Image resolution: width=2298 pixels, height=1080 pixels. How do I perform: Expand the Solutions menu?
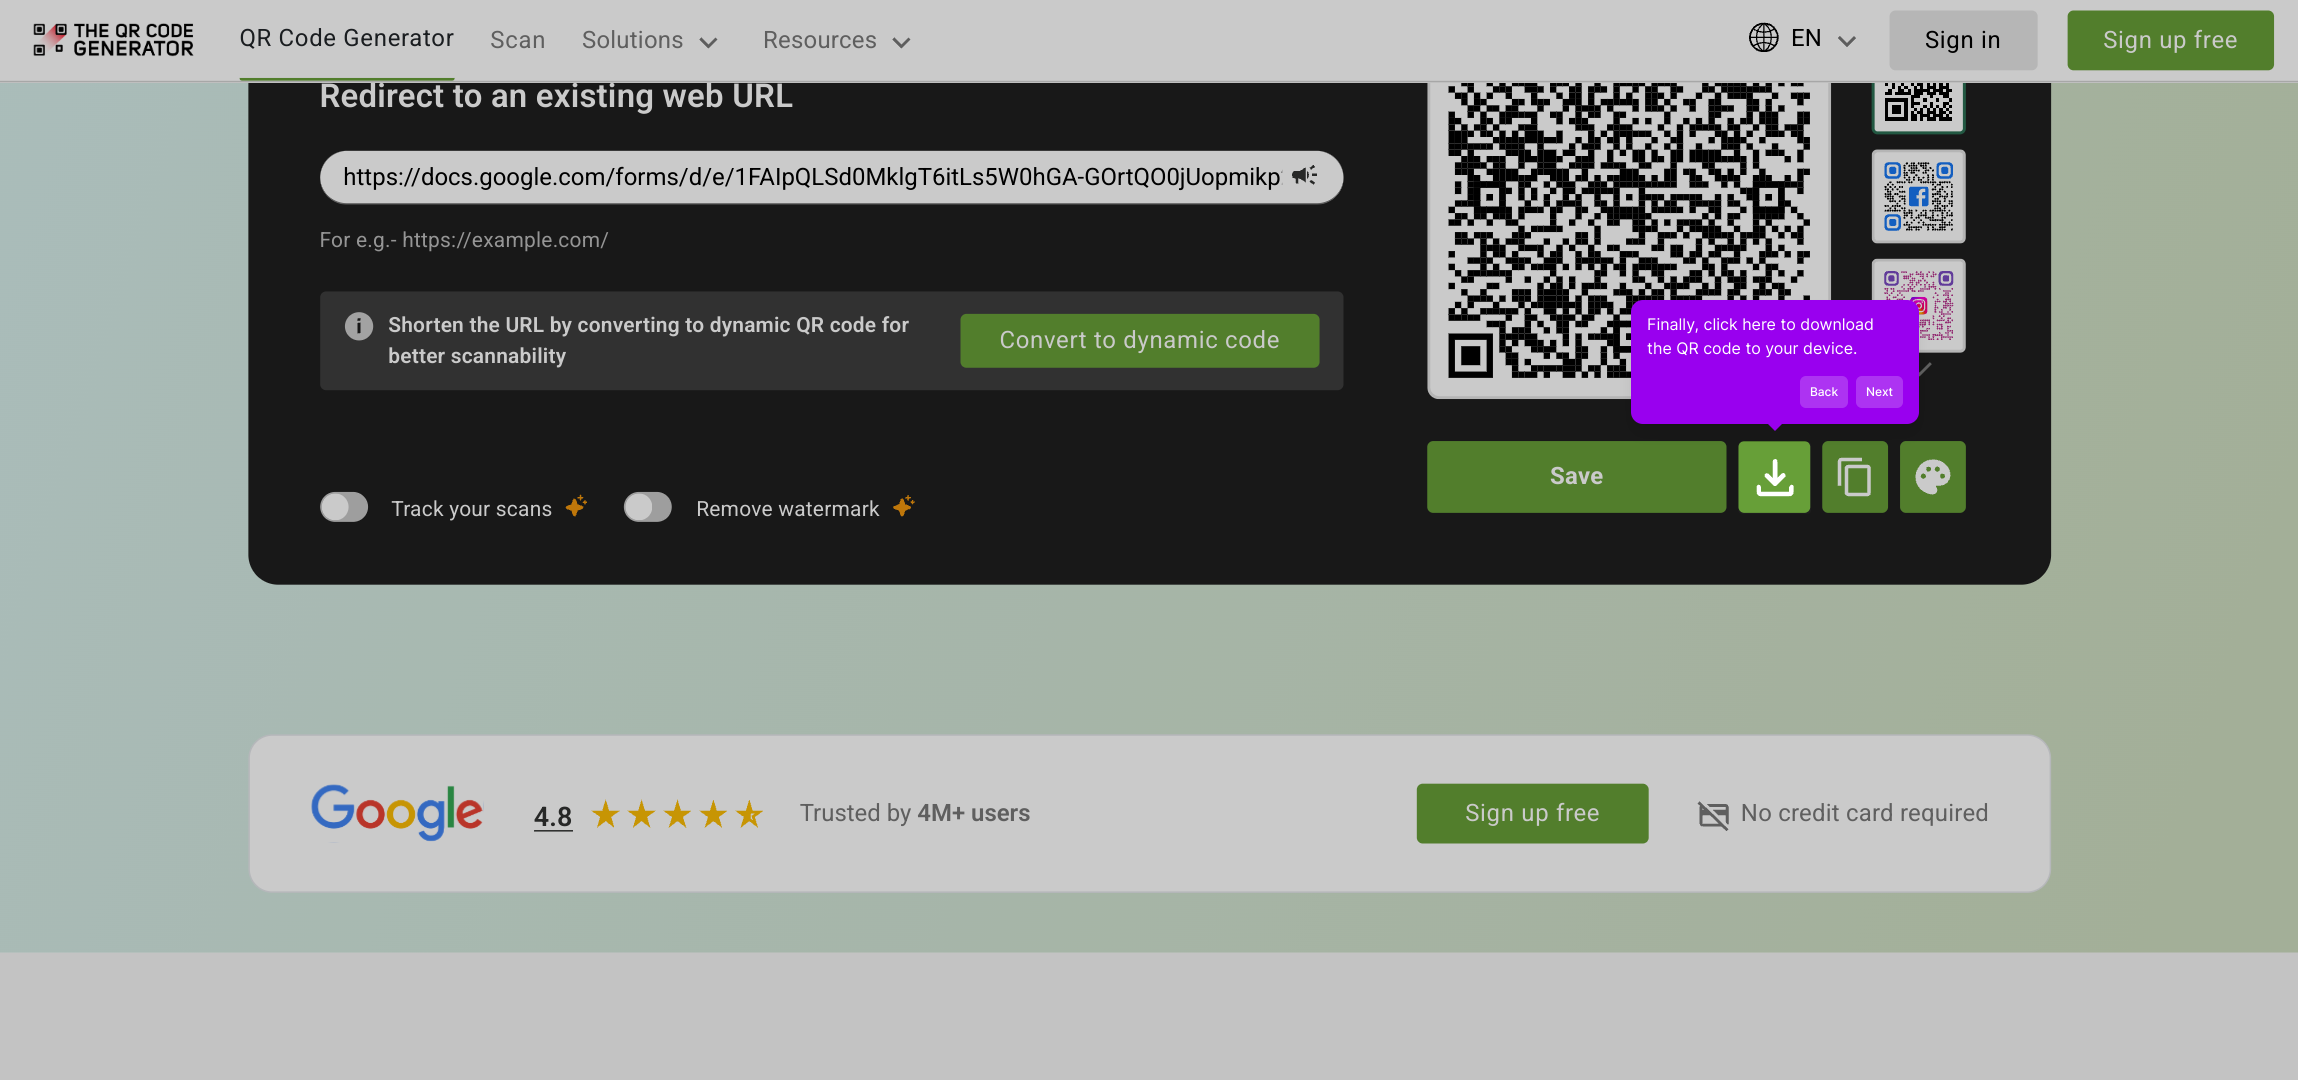(x=650, y=40)
